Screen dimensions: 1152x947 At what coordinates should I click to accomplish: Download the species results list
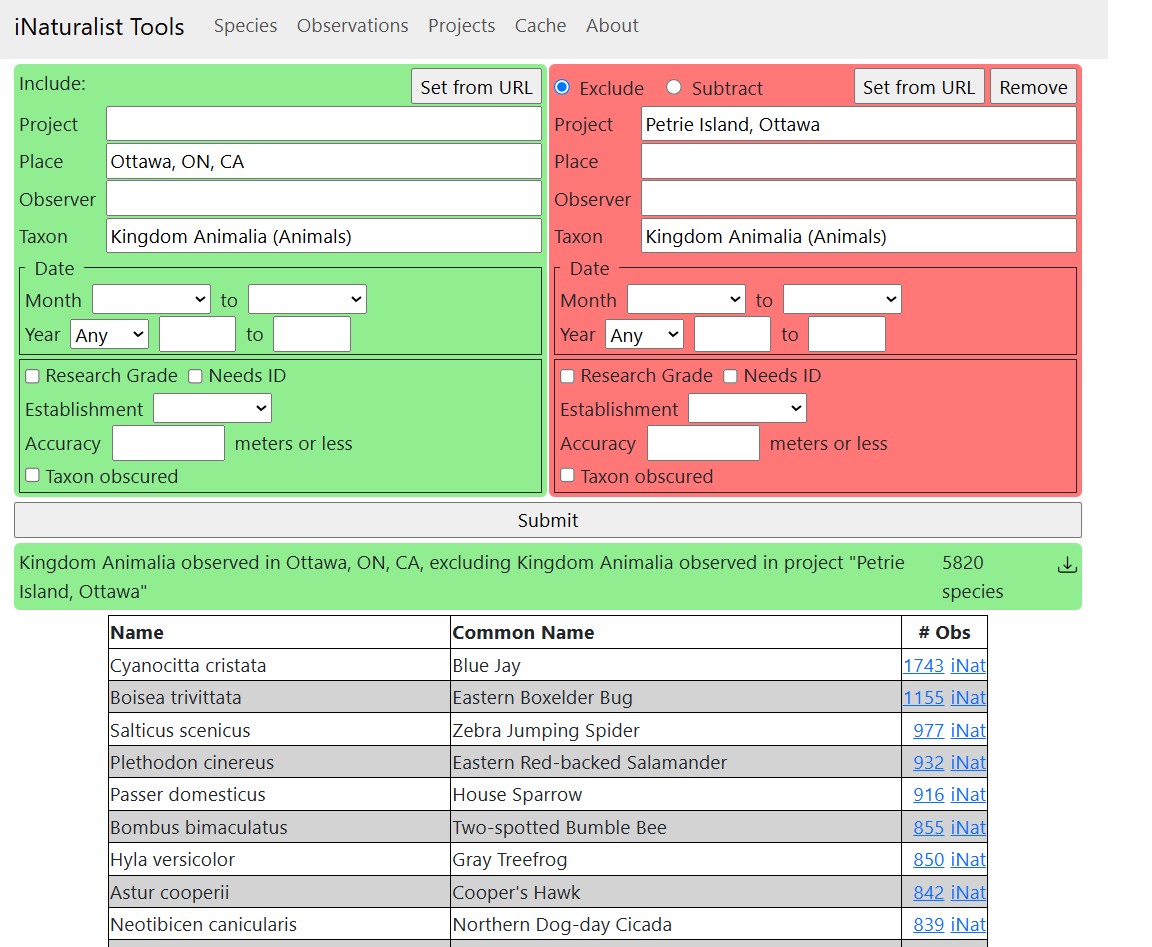1067,564
